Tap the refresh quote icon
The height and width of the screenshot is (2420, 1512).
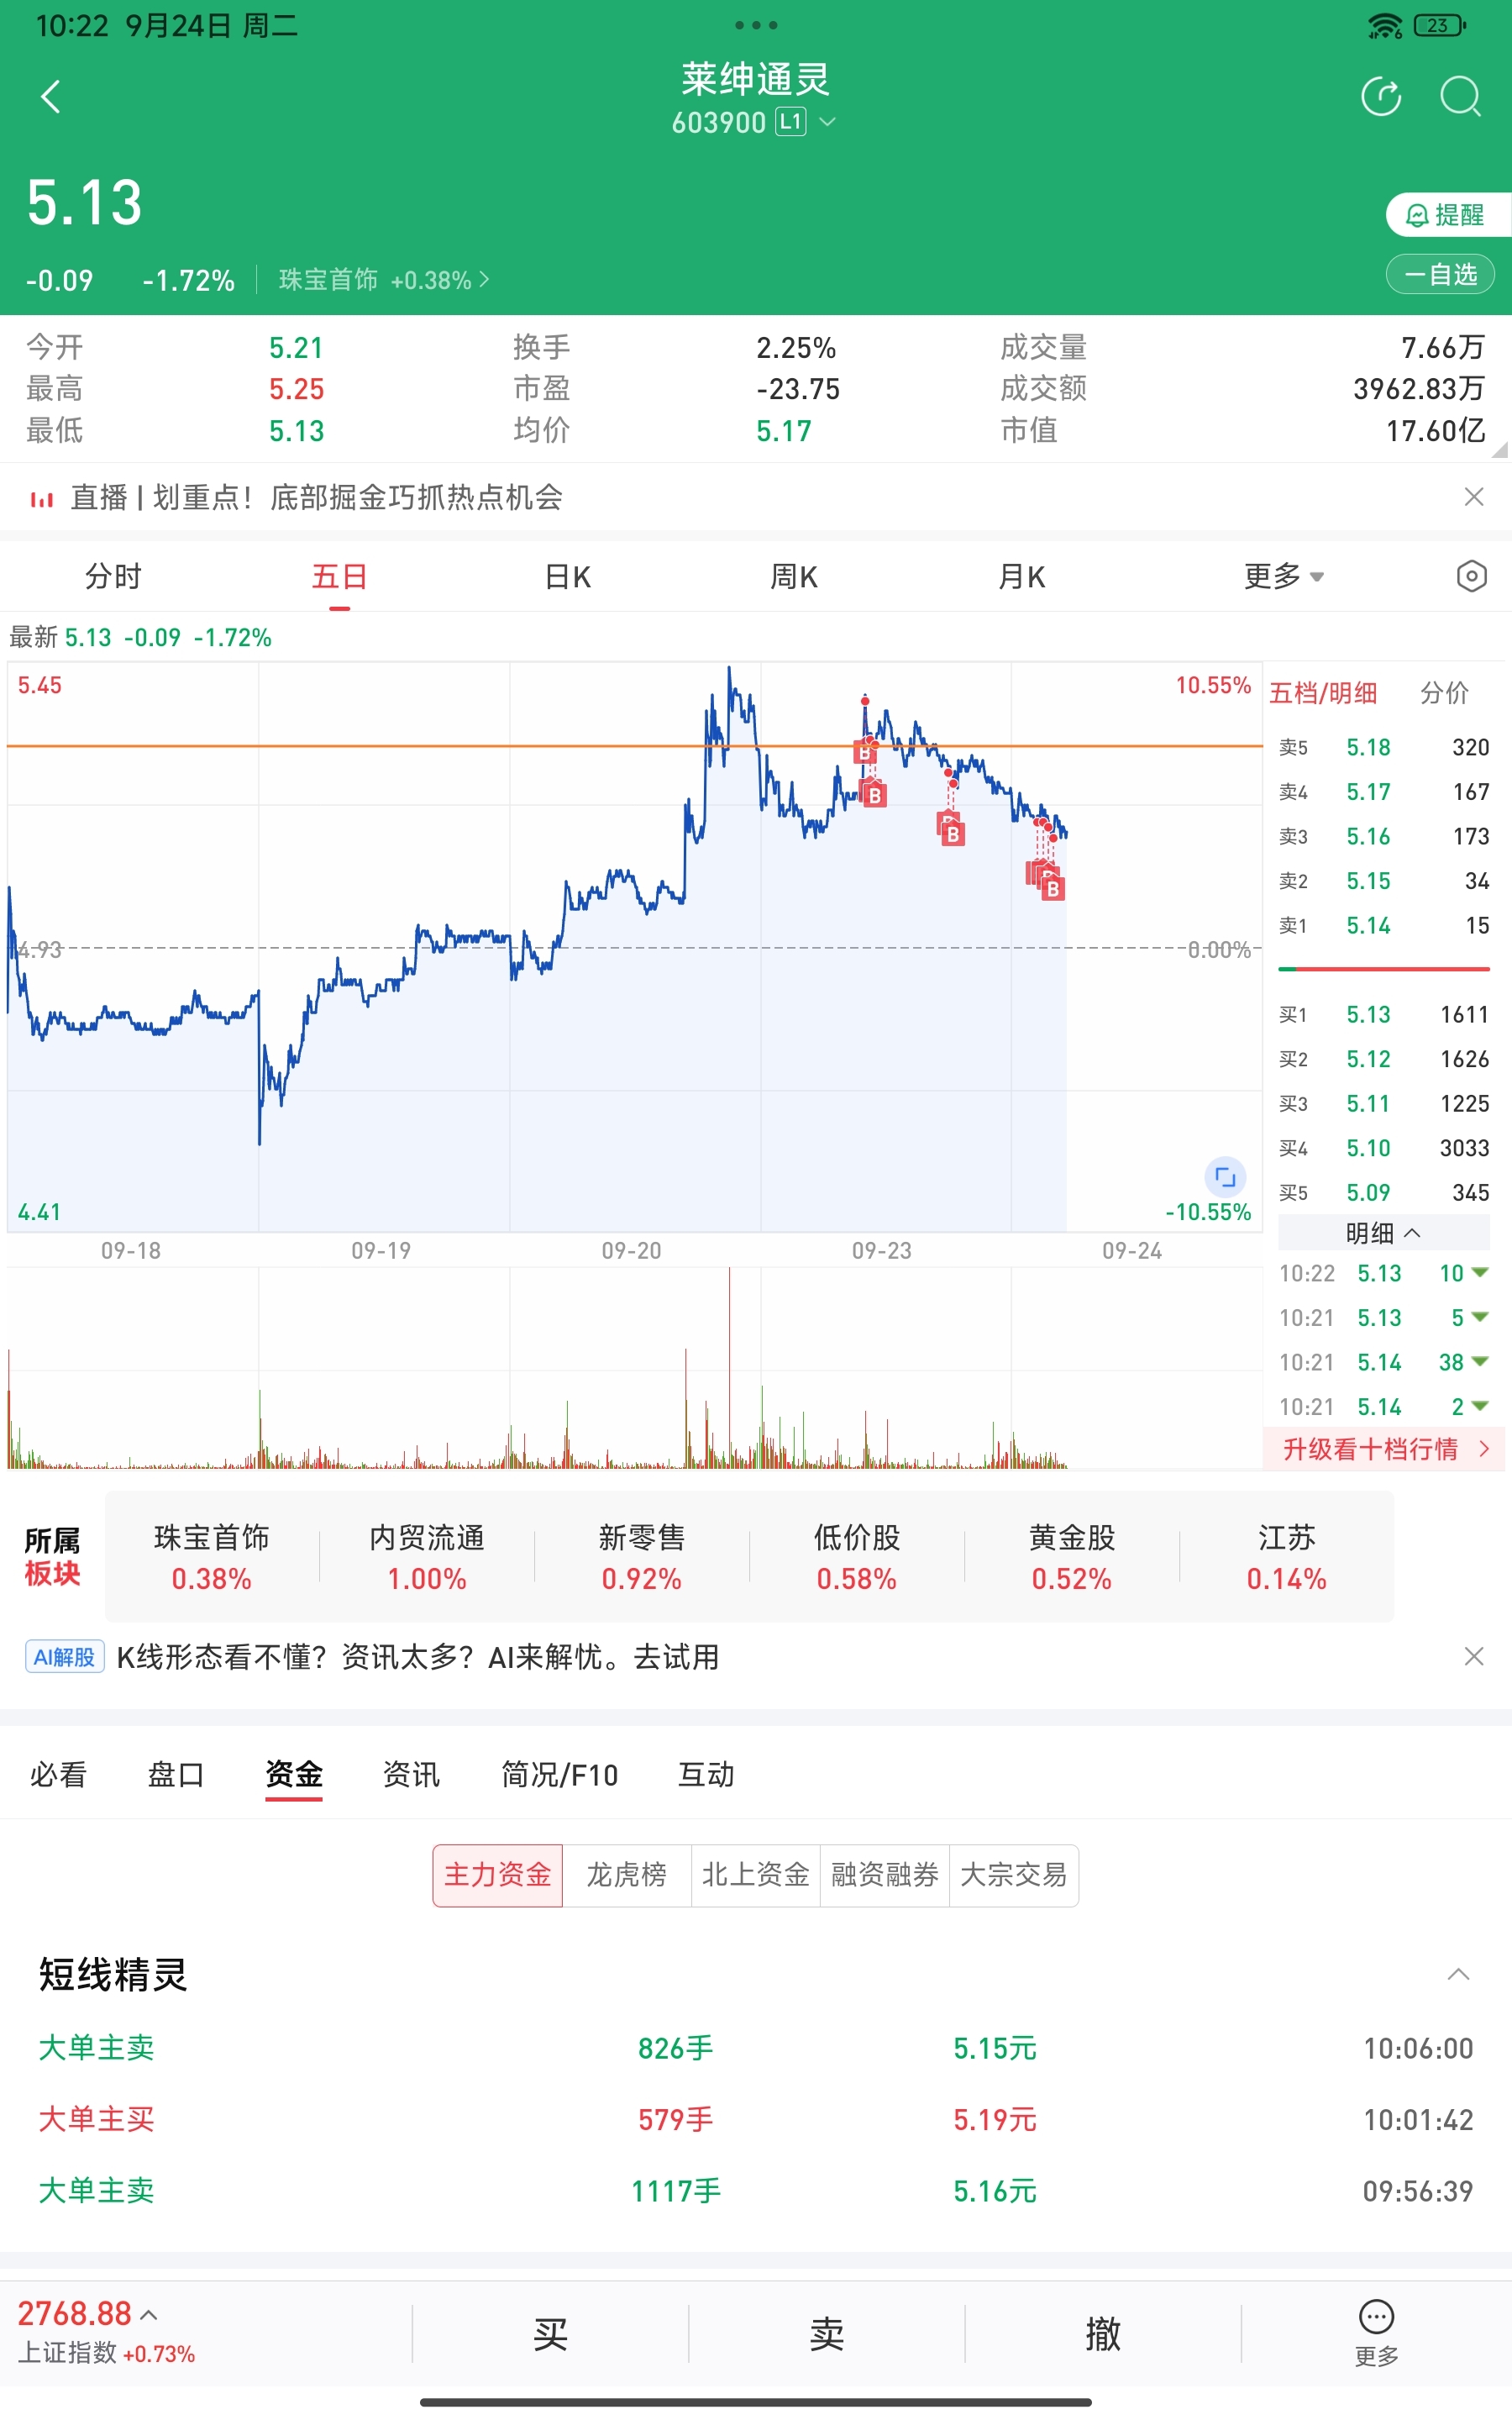[1381, 97]
